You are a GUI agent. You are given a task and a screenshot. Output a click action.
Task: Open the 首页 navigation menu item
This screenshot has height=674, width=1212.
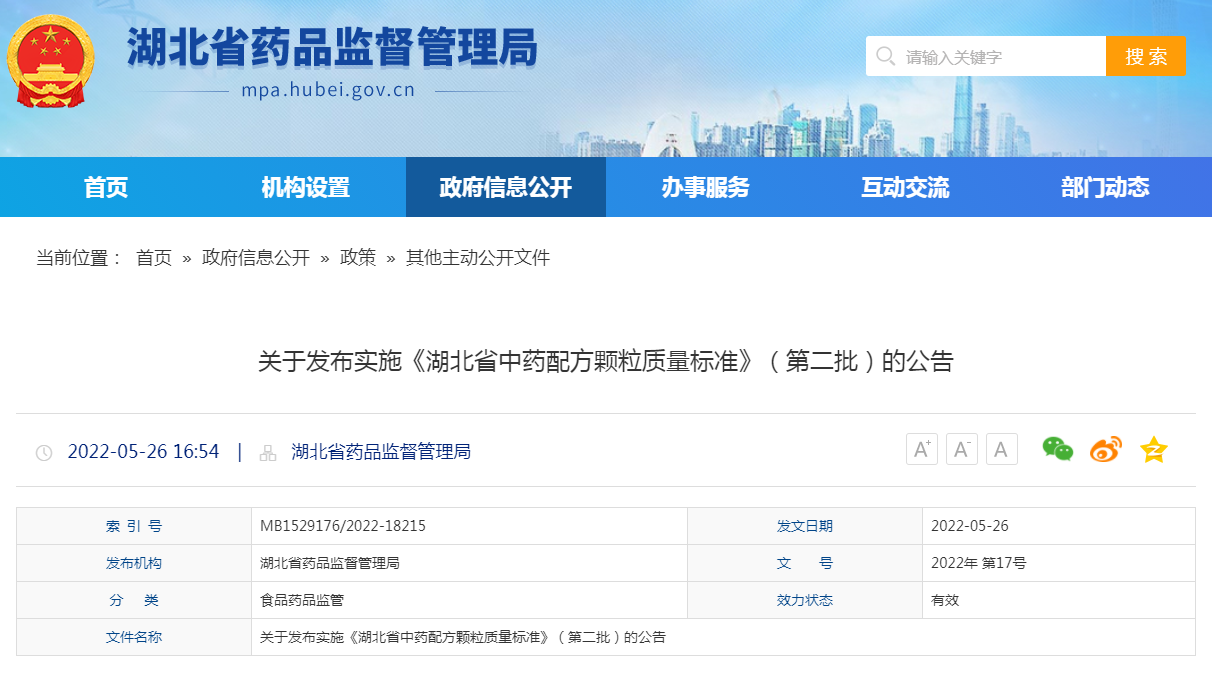106,187
